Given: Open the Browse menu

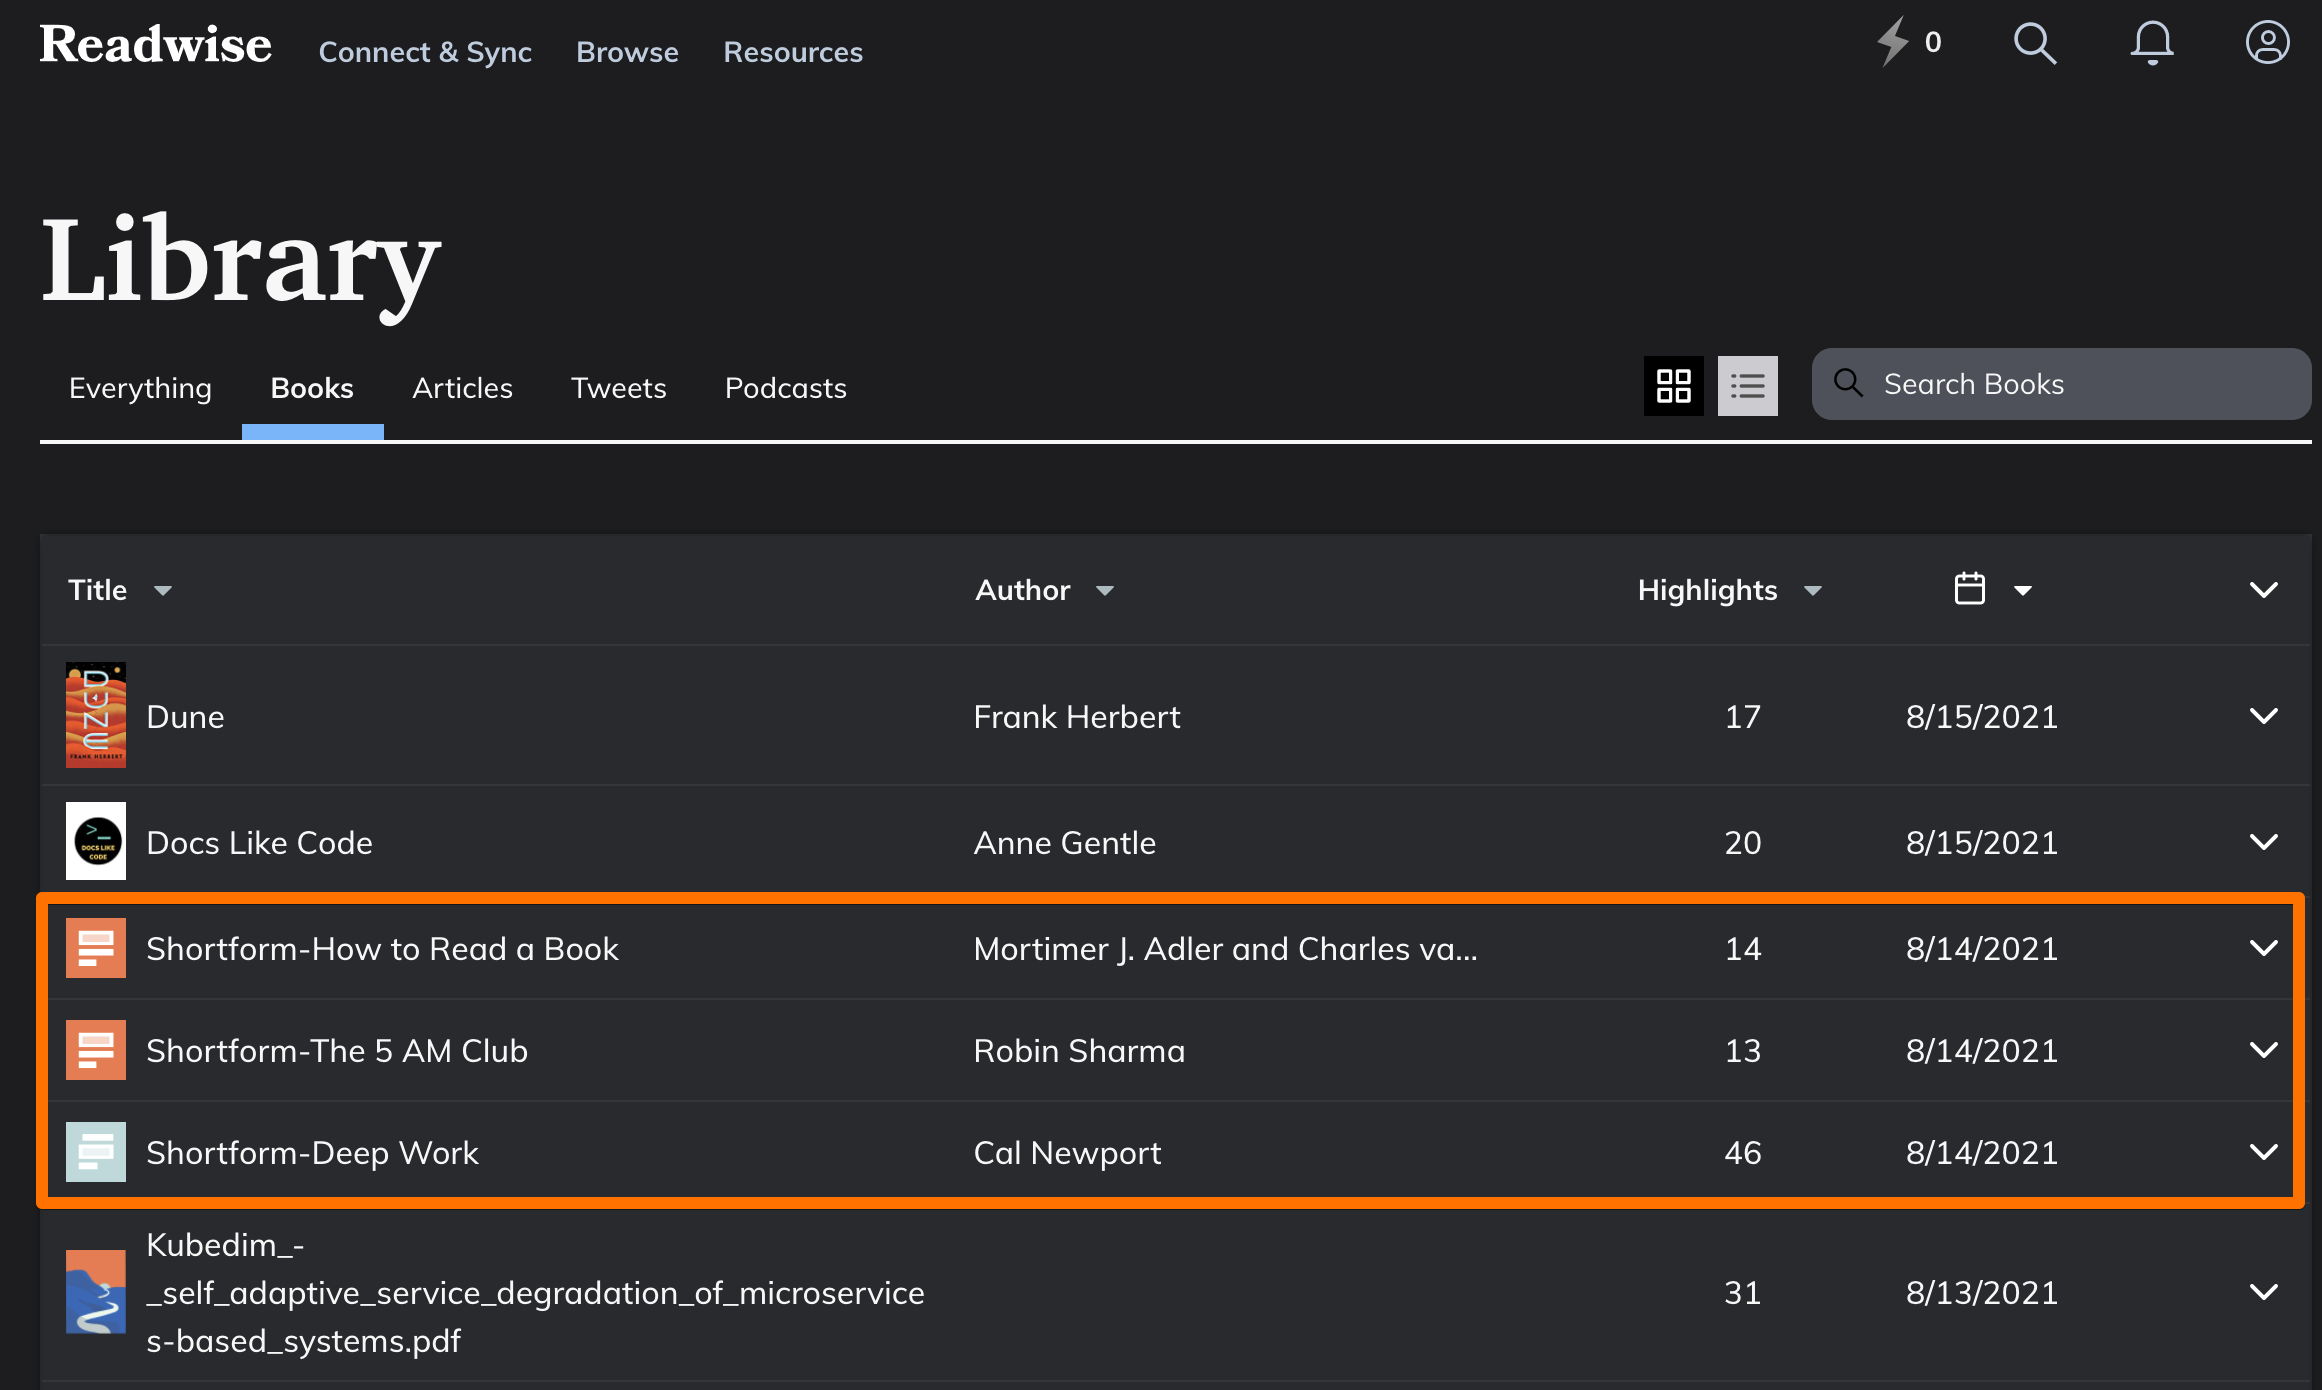Looking at the screenshot, I should point(627,52).
